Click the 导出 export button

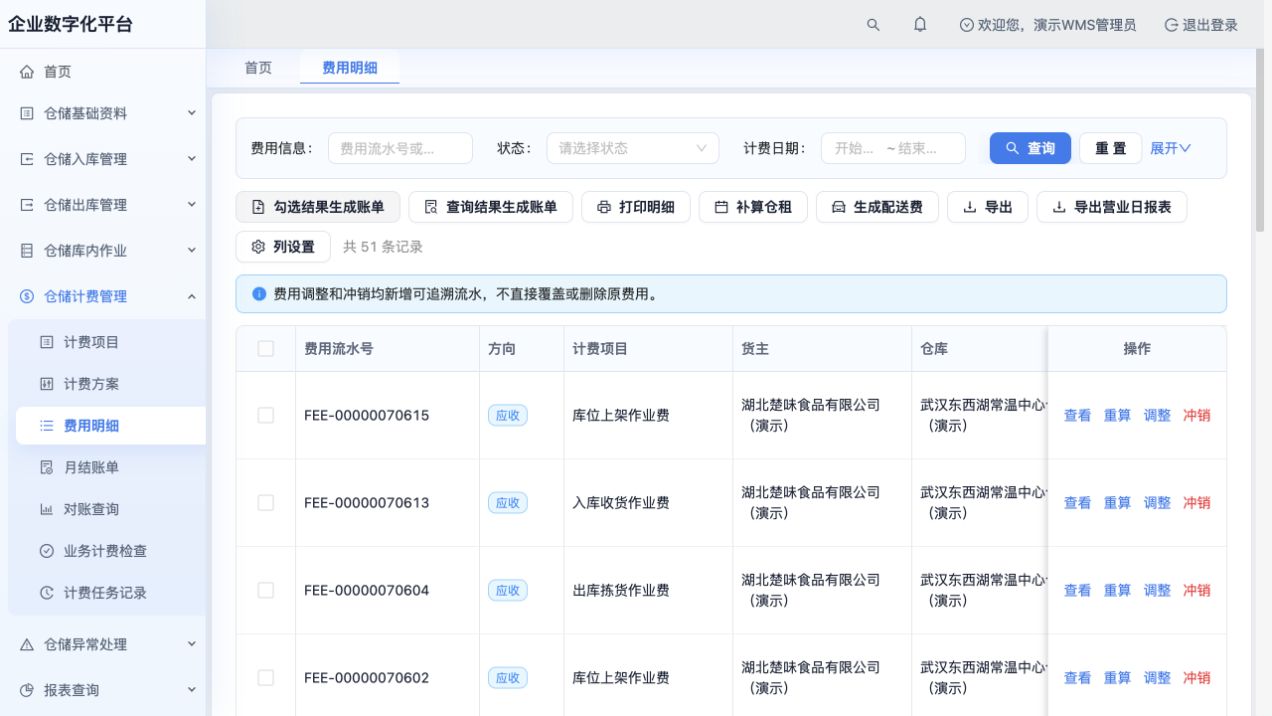988,207
